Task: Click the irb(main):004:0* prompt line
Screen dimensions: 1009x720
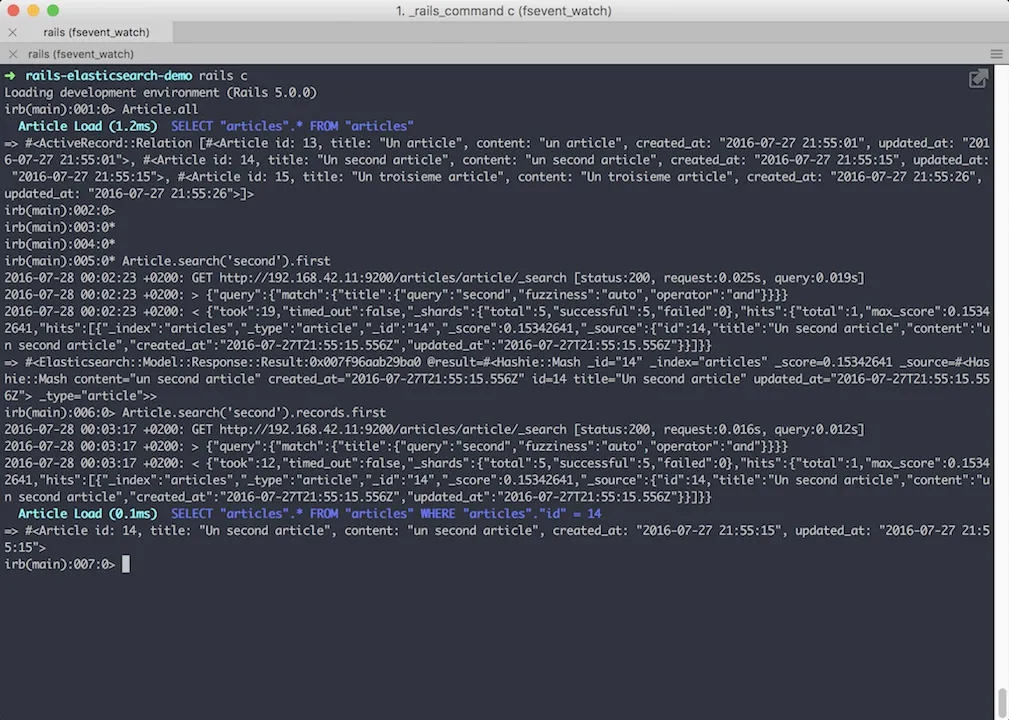Action: [x=60, y=244]
